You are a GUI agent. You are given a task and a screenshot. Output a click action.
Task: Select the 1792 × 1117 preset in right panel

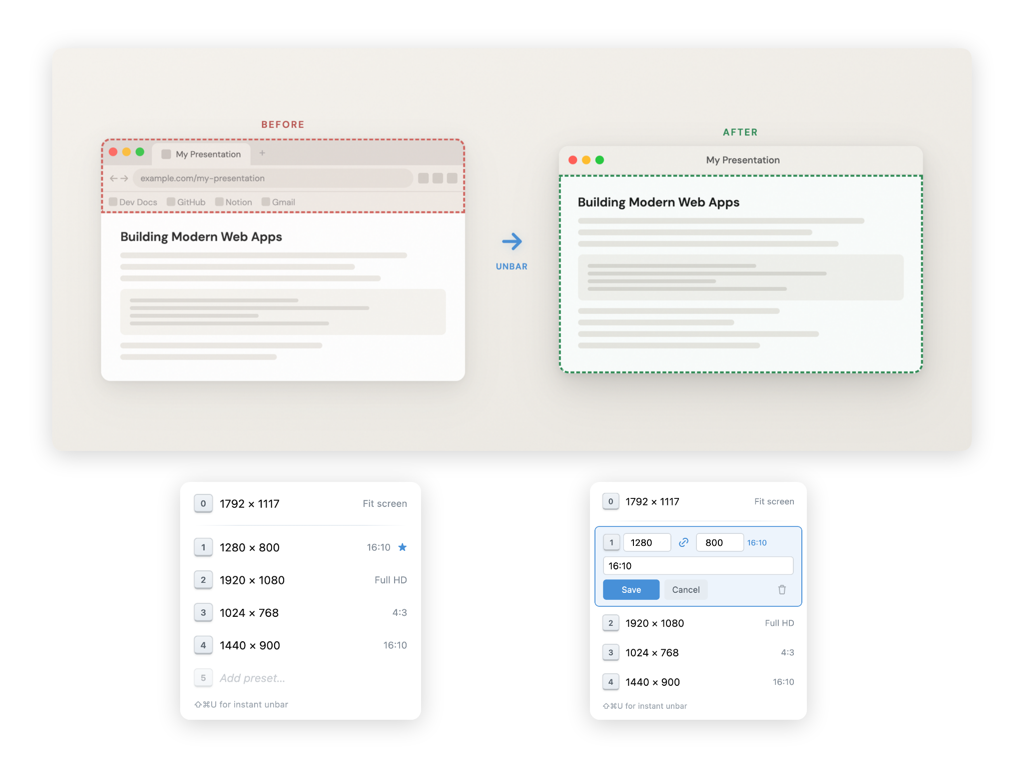[x=698, y=502]
